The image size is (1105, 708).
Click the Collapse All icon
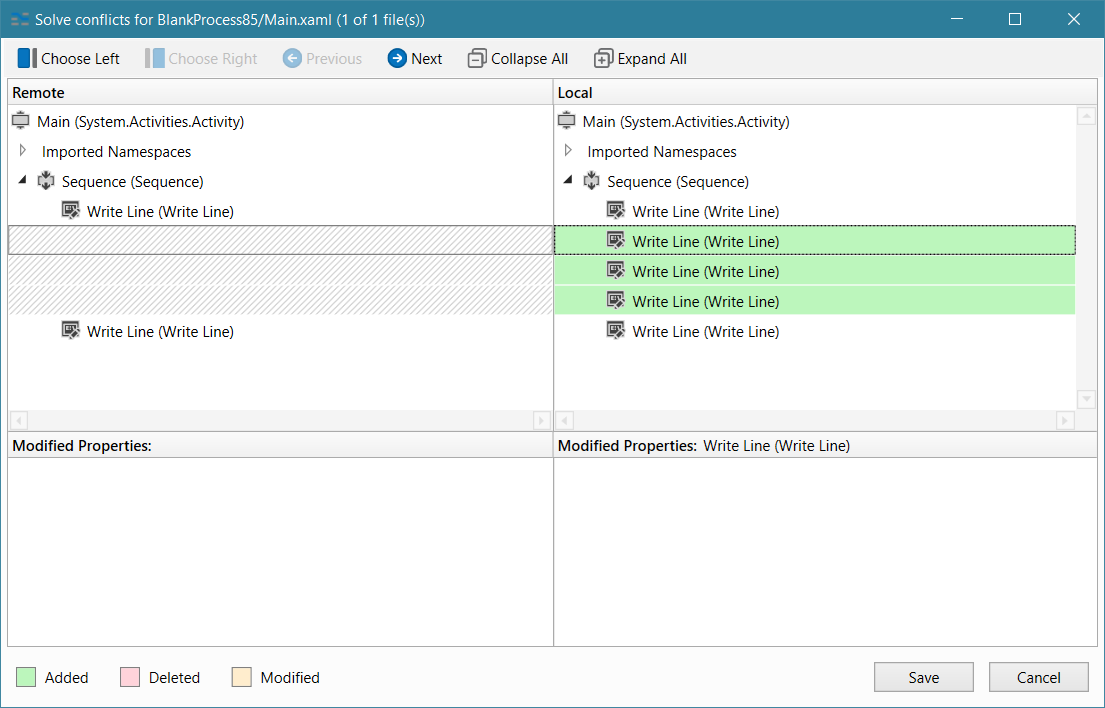(477, 58)
